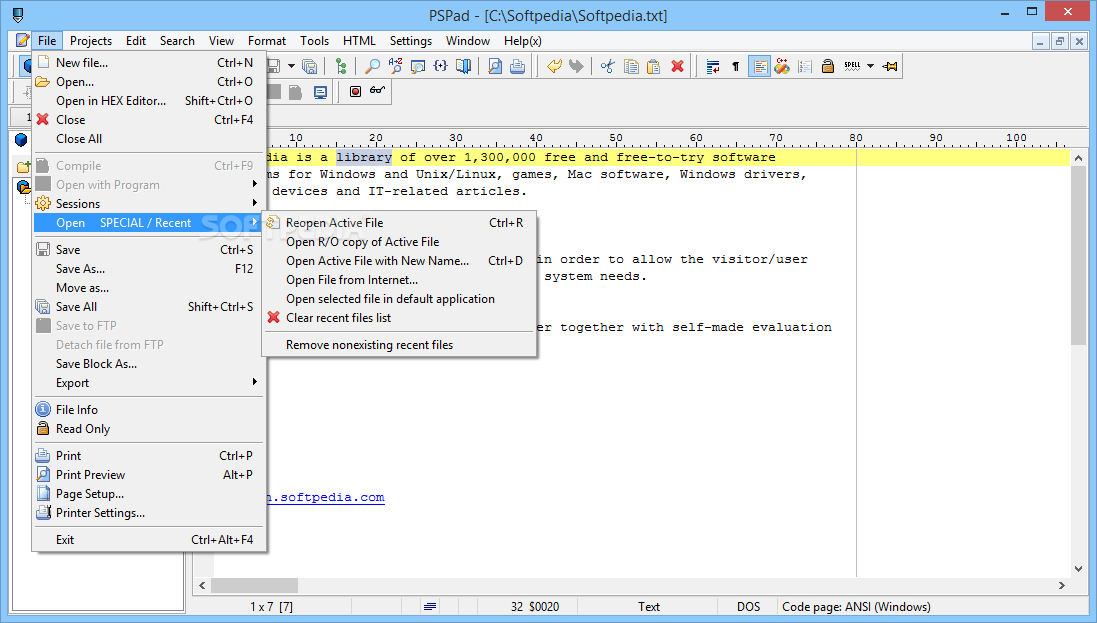
Task: Click the horizontal scrollbar thumb
Action: tap(254, 585)
